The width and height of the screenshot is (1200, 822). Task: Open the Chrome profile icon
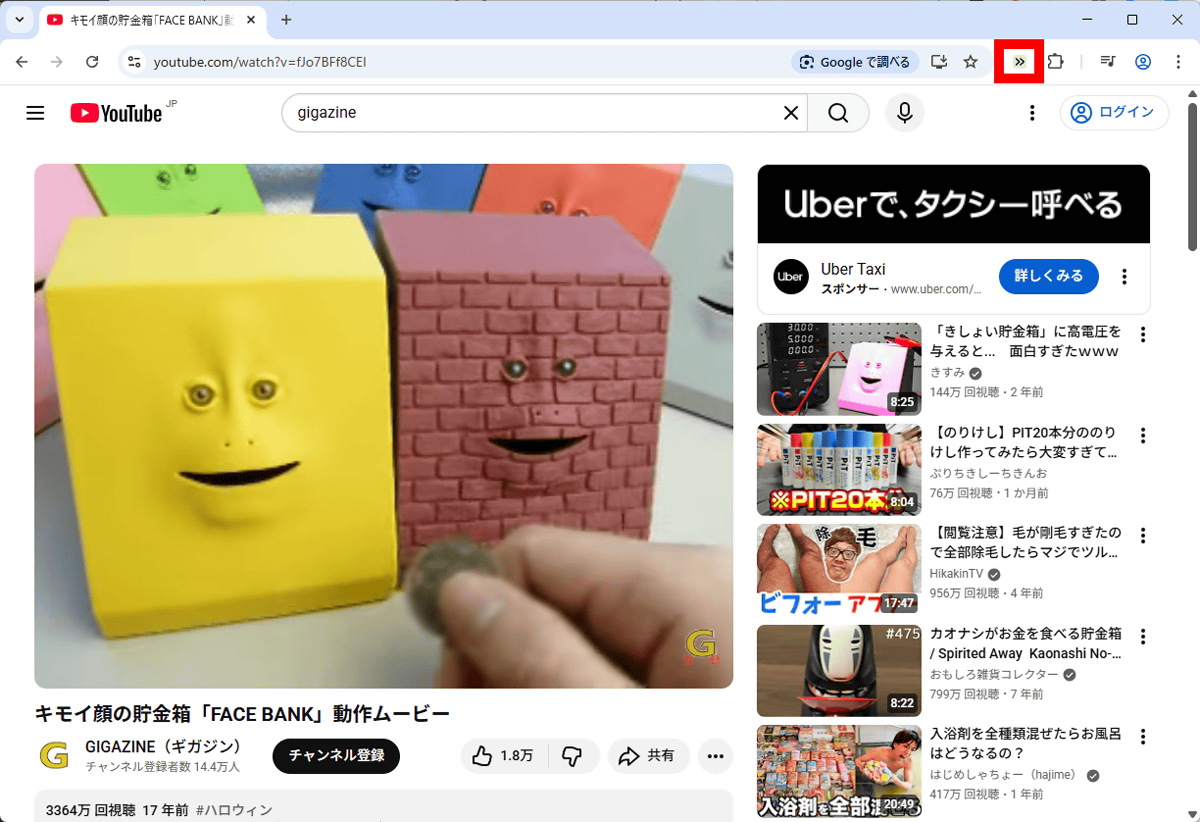(x=1143, y=62)
